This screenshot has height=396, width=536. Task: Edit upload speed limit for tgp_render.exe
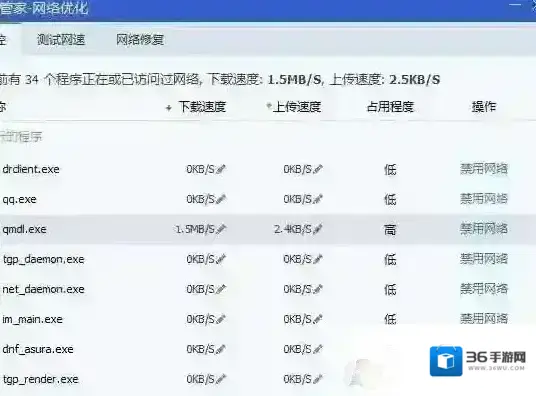click(318, 379)
